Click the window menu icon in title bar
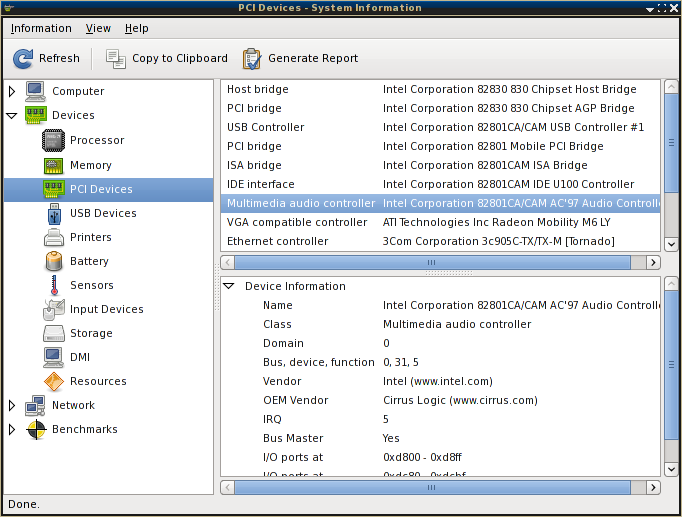 pos(9,7)
